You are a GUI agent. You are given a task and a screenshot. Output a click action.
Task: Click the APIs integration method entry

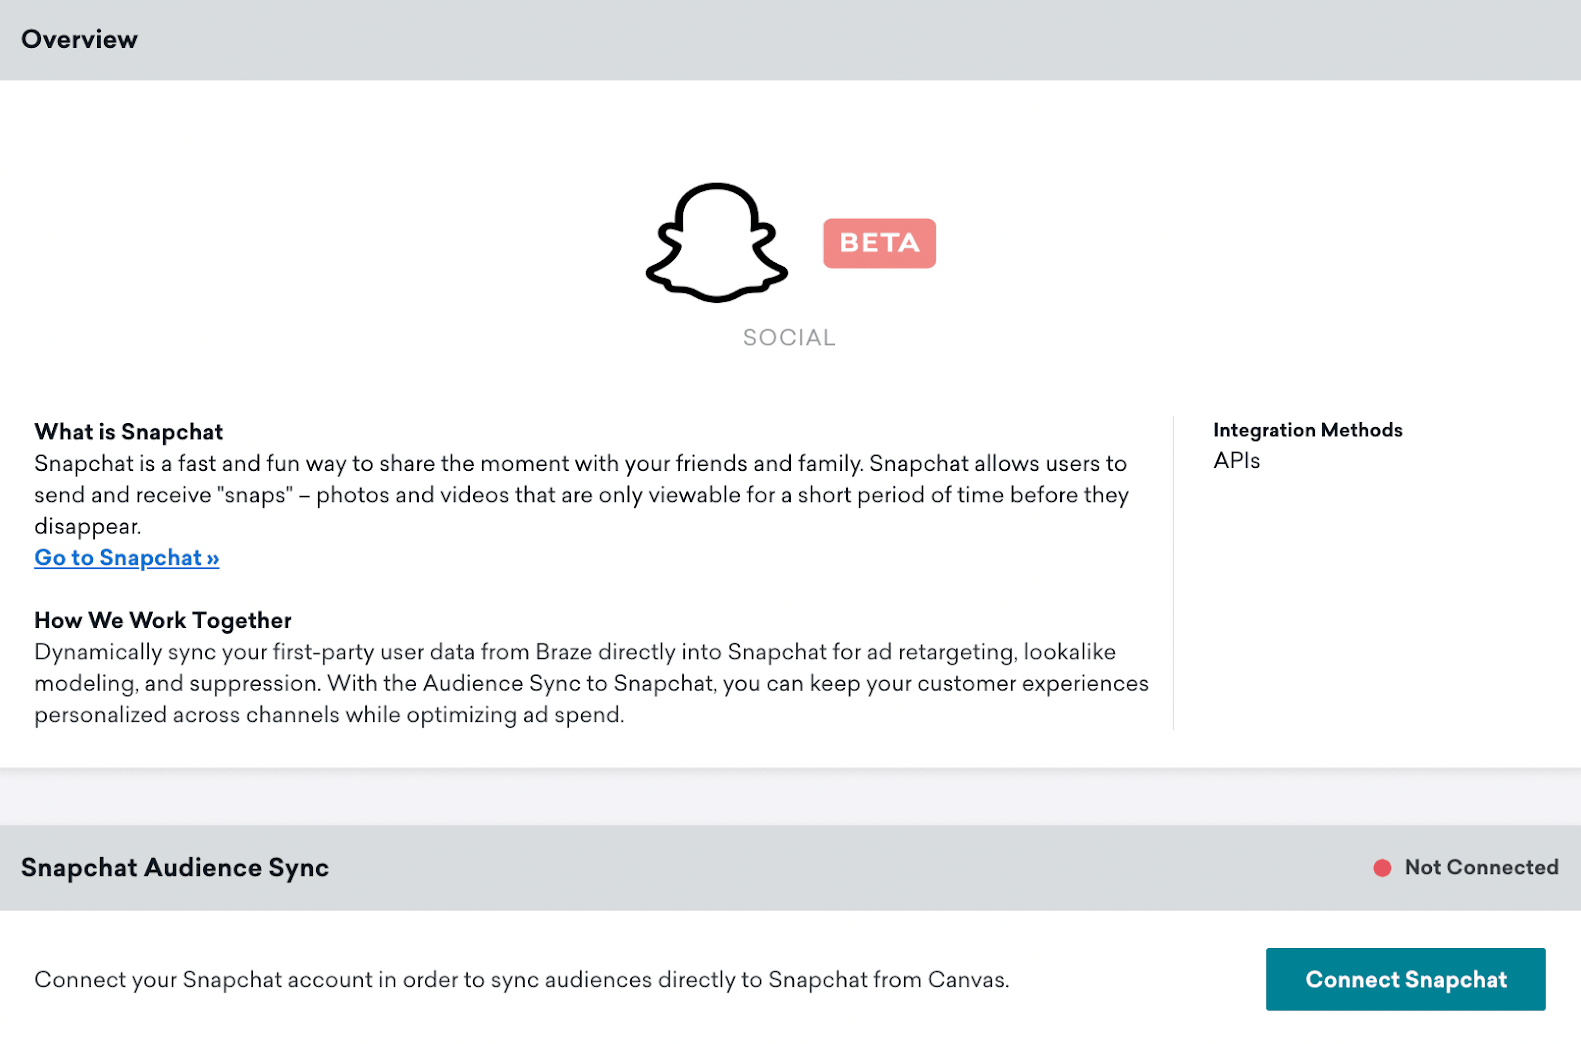click(x=1237, y=461)
